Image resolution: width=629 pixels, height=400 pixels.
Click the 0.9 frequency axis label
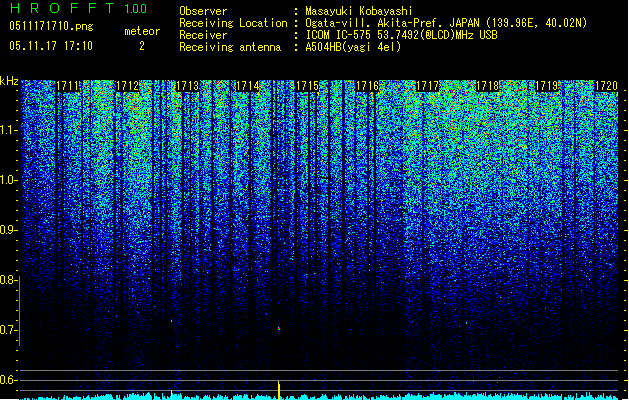(x=8, y=230)
